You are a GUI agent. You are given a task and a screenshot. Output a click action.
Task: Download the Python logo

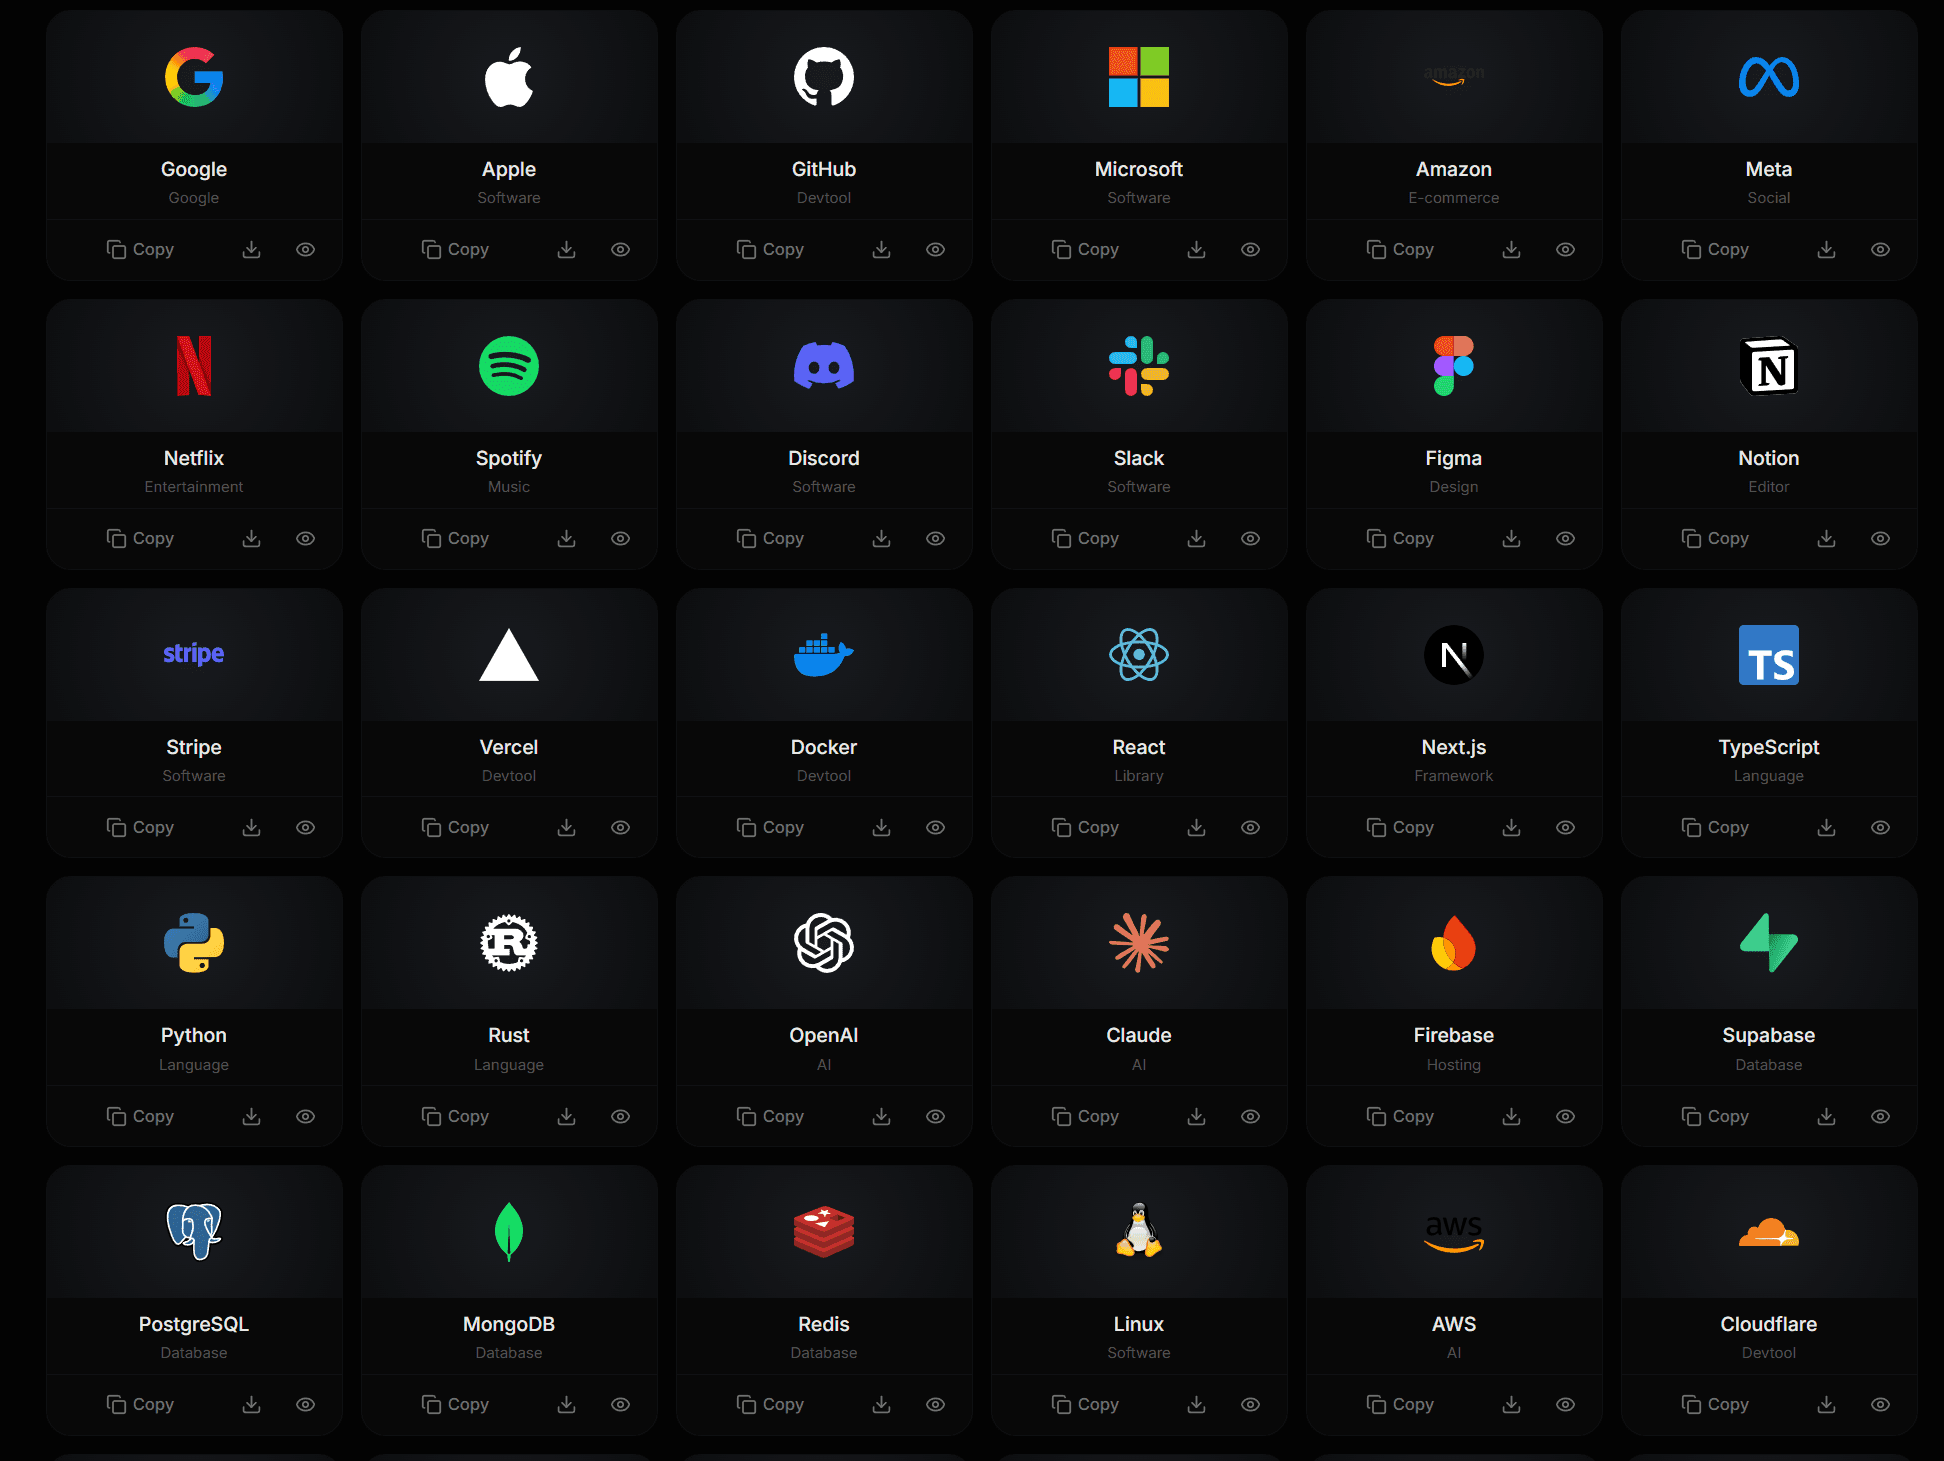tap(251, 1117)
